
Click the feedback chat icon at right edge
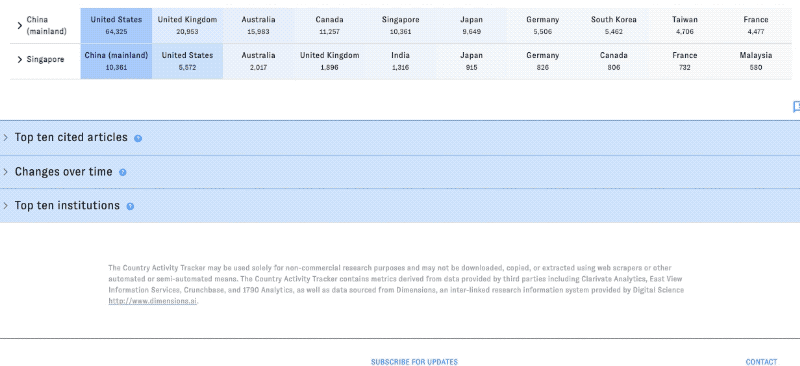[796, 106]
